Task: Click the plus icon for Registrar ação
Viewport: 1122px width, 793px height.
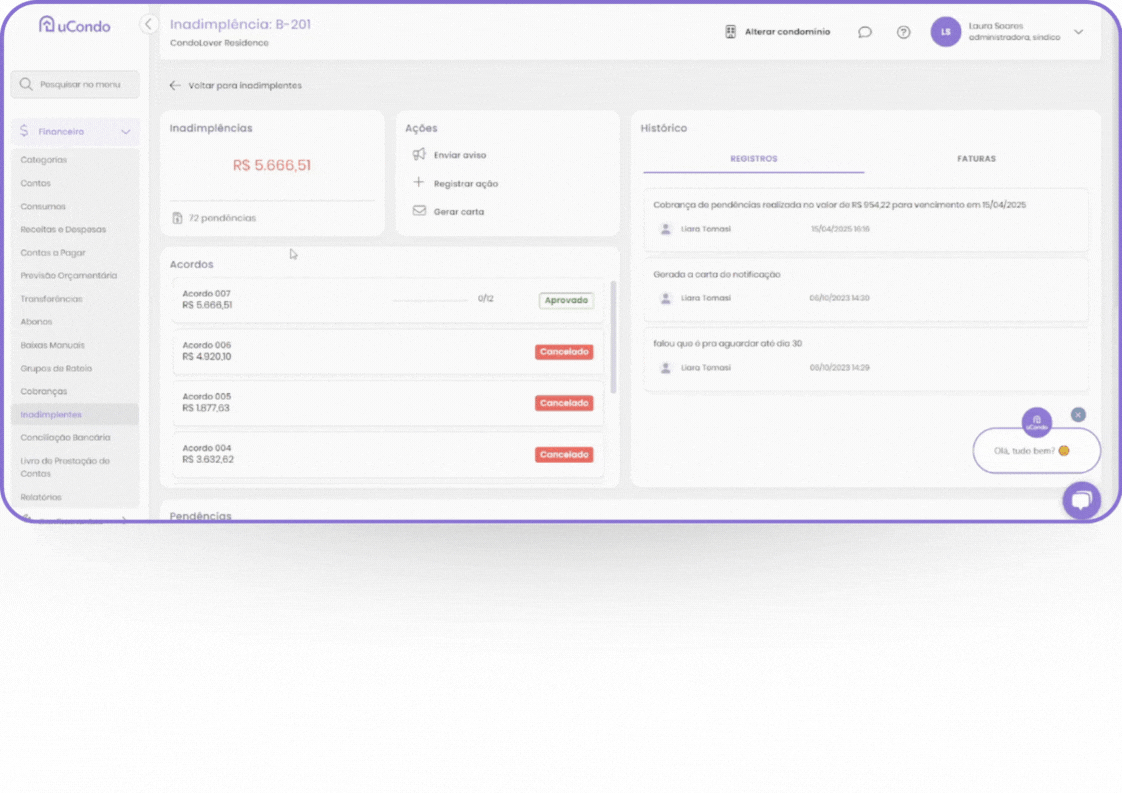Action: [x=419, y=183]
